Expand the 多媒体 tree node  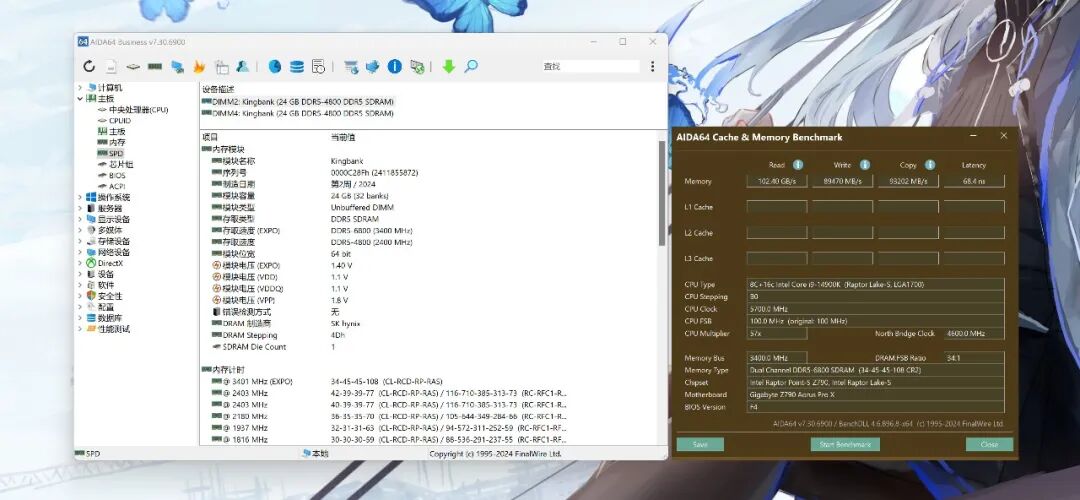(80, 231)
